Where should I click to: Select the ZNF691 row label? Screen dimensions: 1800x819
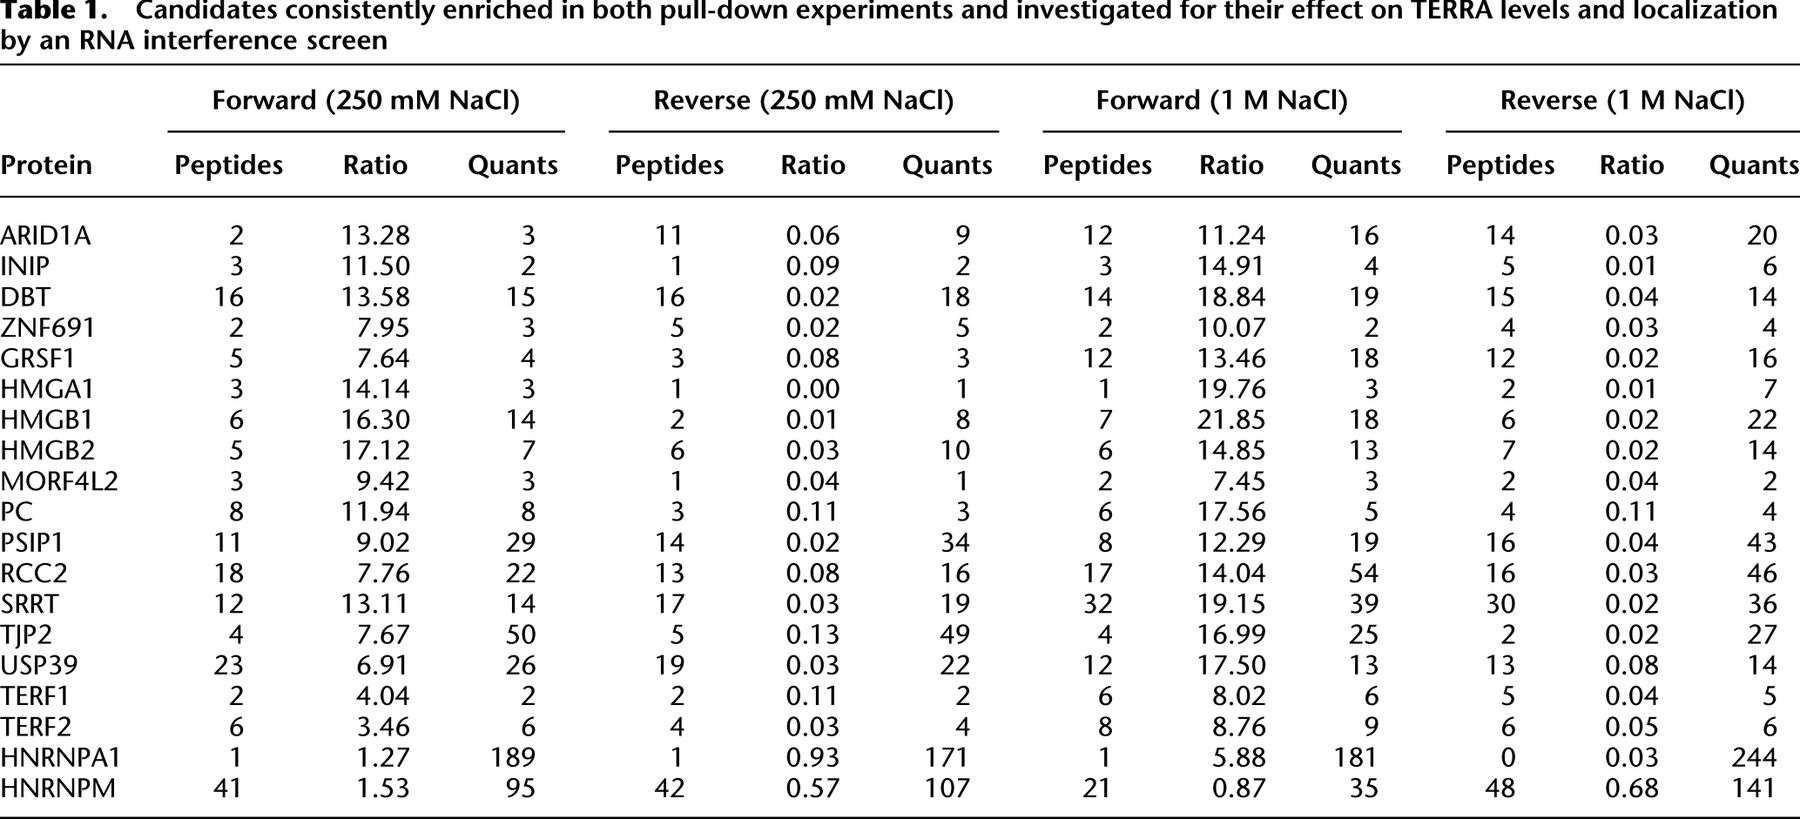point(48,328)
